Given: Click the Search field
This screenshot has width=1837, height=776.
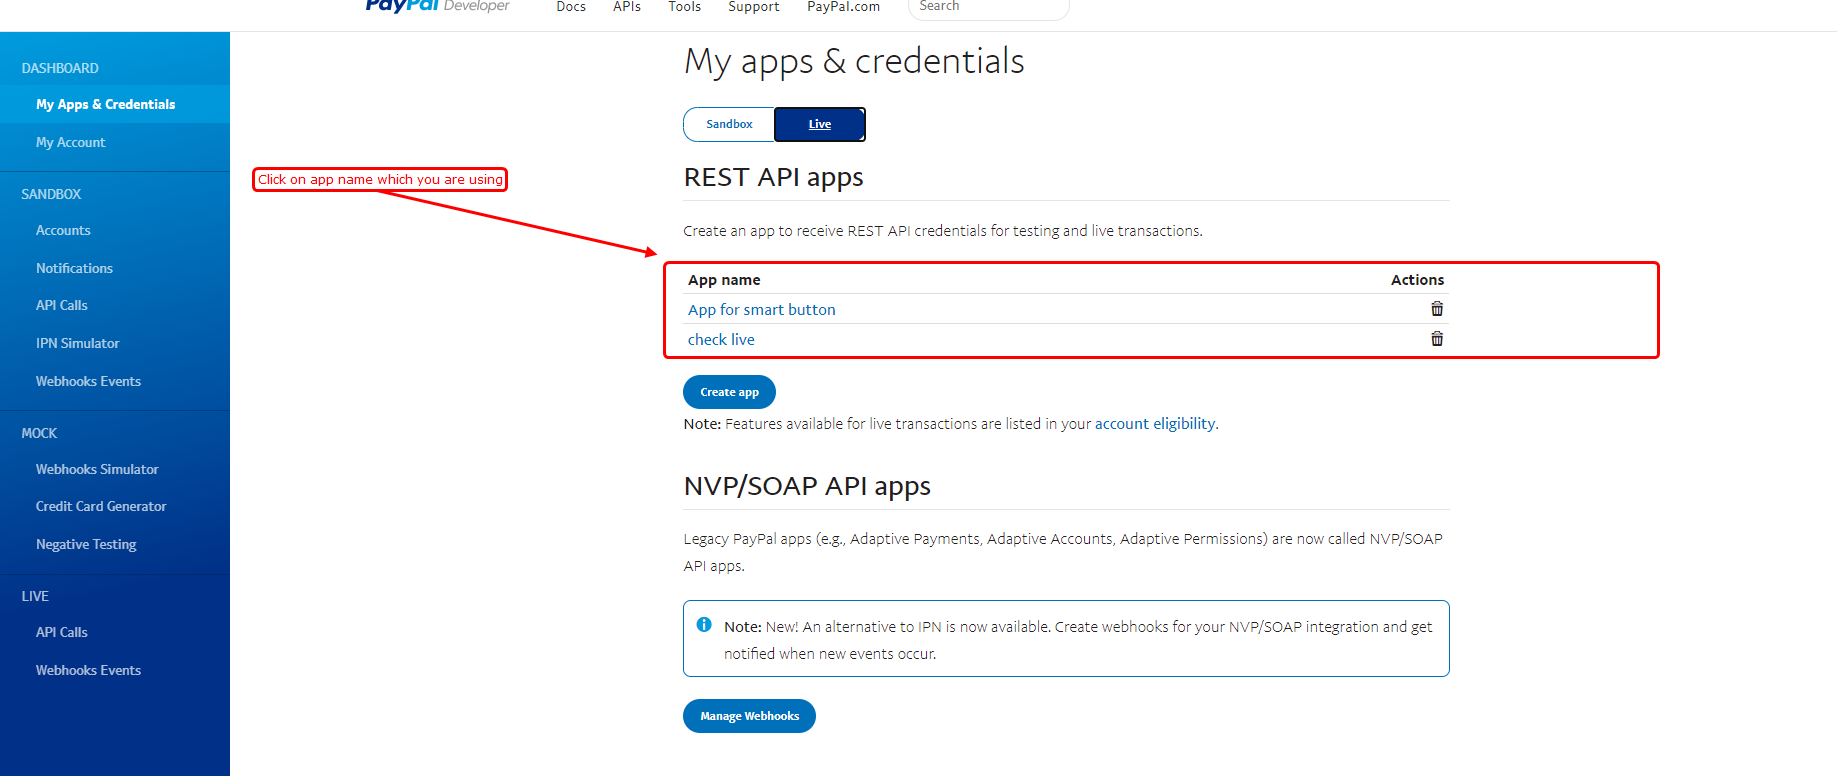Looking at the screenshot, I should click(x=988, y=7).
